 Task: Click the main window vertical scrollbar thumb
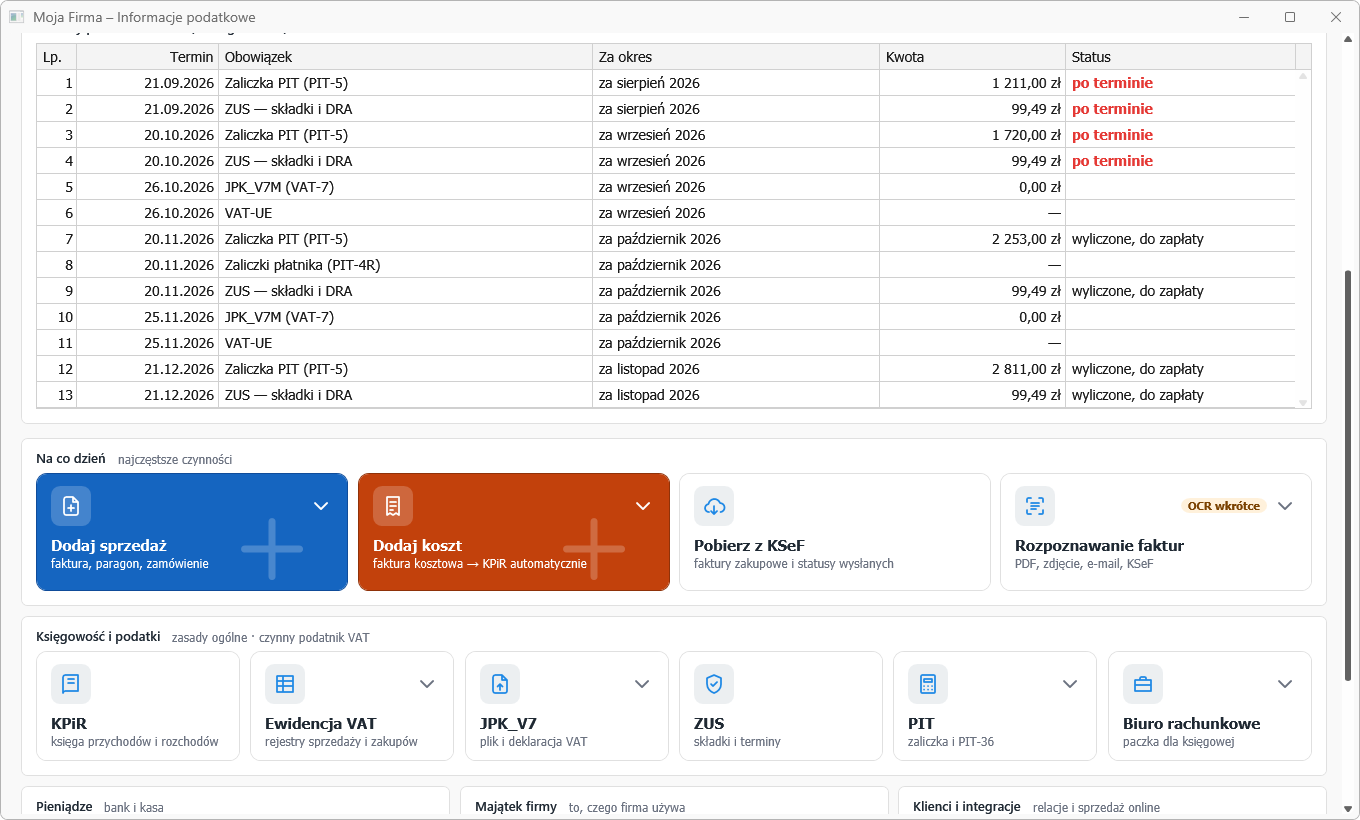1350,476
